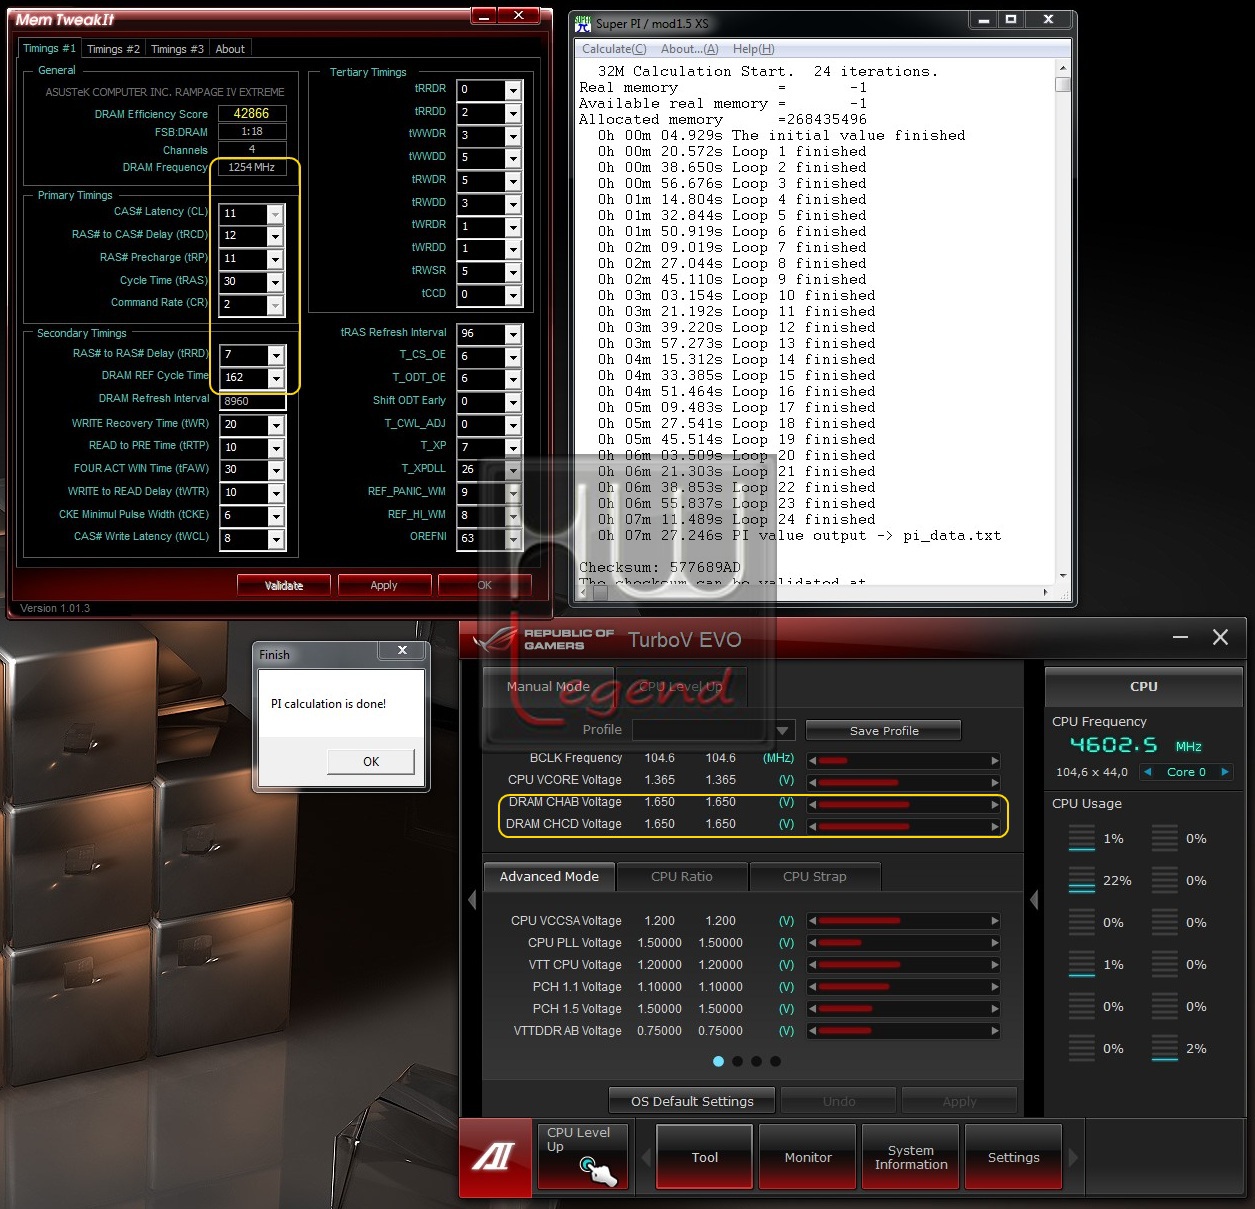The width and height of the screenshot is (1255, 1209).
Task: Increase VTT CPU Voltage right arrow
Action: point(995,965)
